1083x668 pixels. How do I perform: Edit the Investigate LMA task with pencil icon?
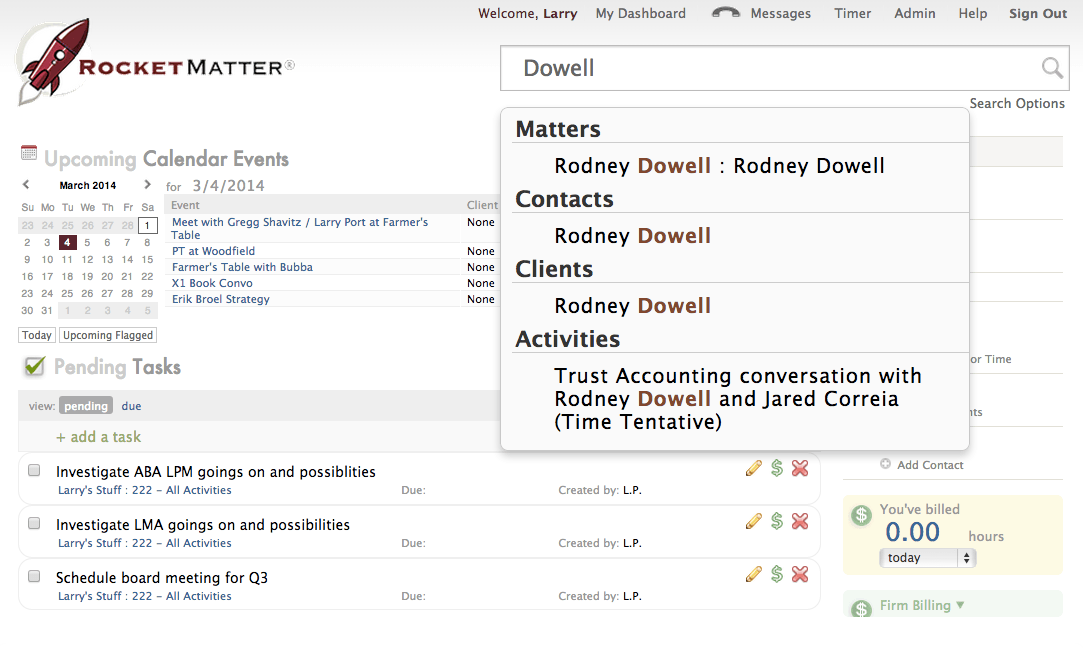754,522
